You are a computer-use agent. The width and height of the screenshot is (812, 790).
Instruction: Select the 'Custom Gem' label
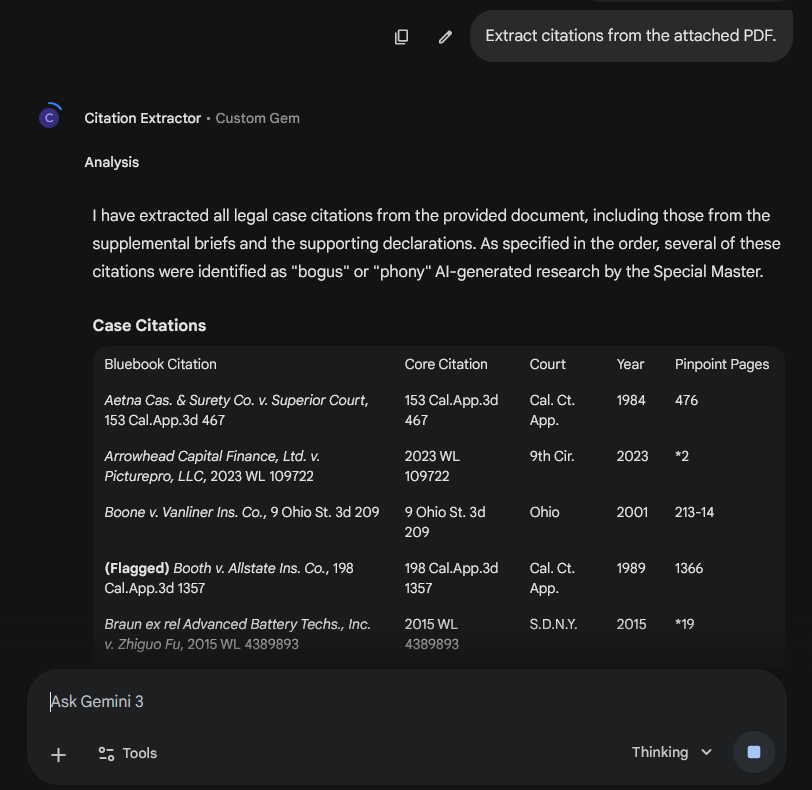pos(257,118)
